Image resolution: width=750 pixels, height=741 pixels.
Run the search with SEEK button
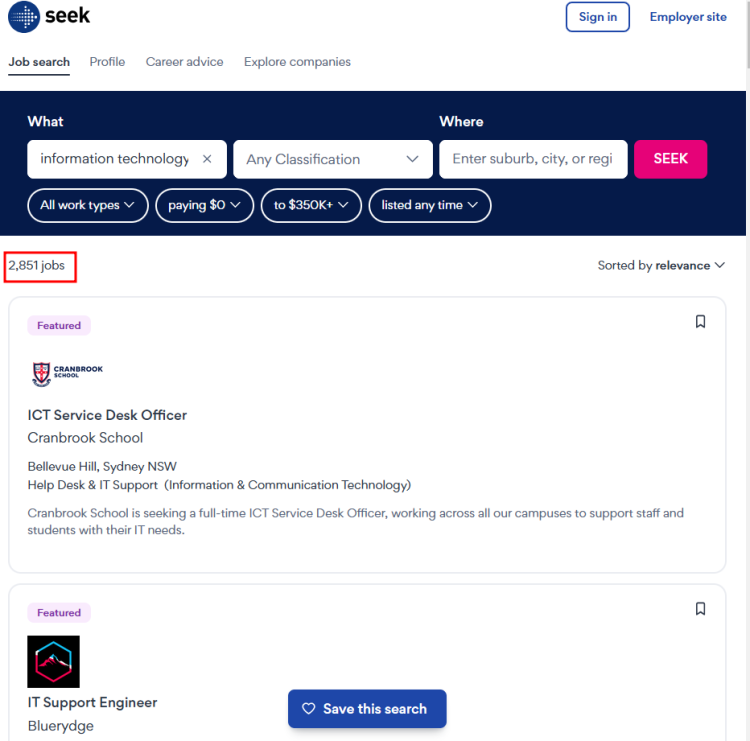click(671, 159)
